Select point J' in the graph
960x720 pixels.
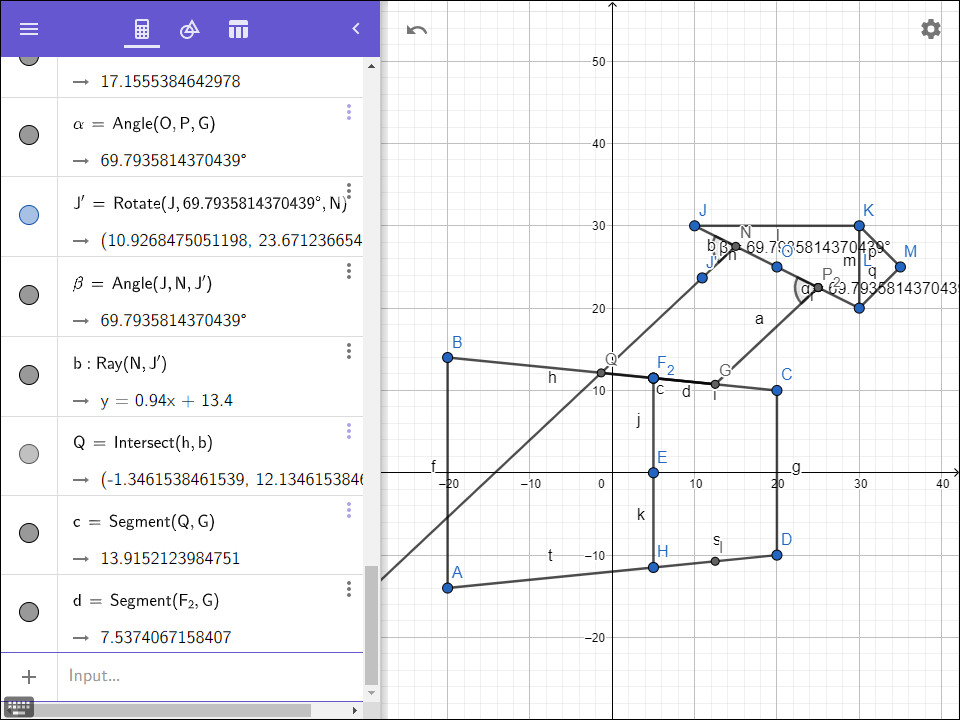tap(702, 278)
